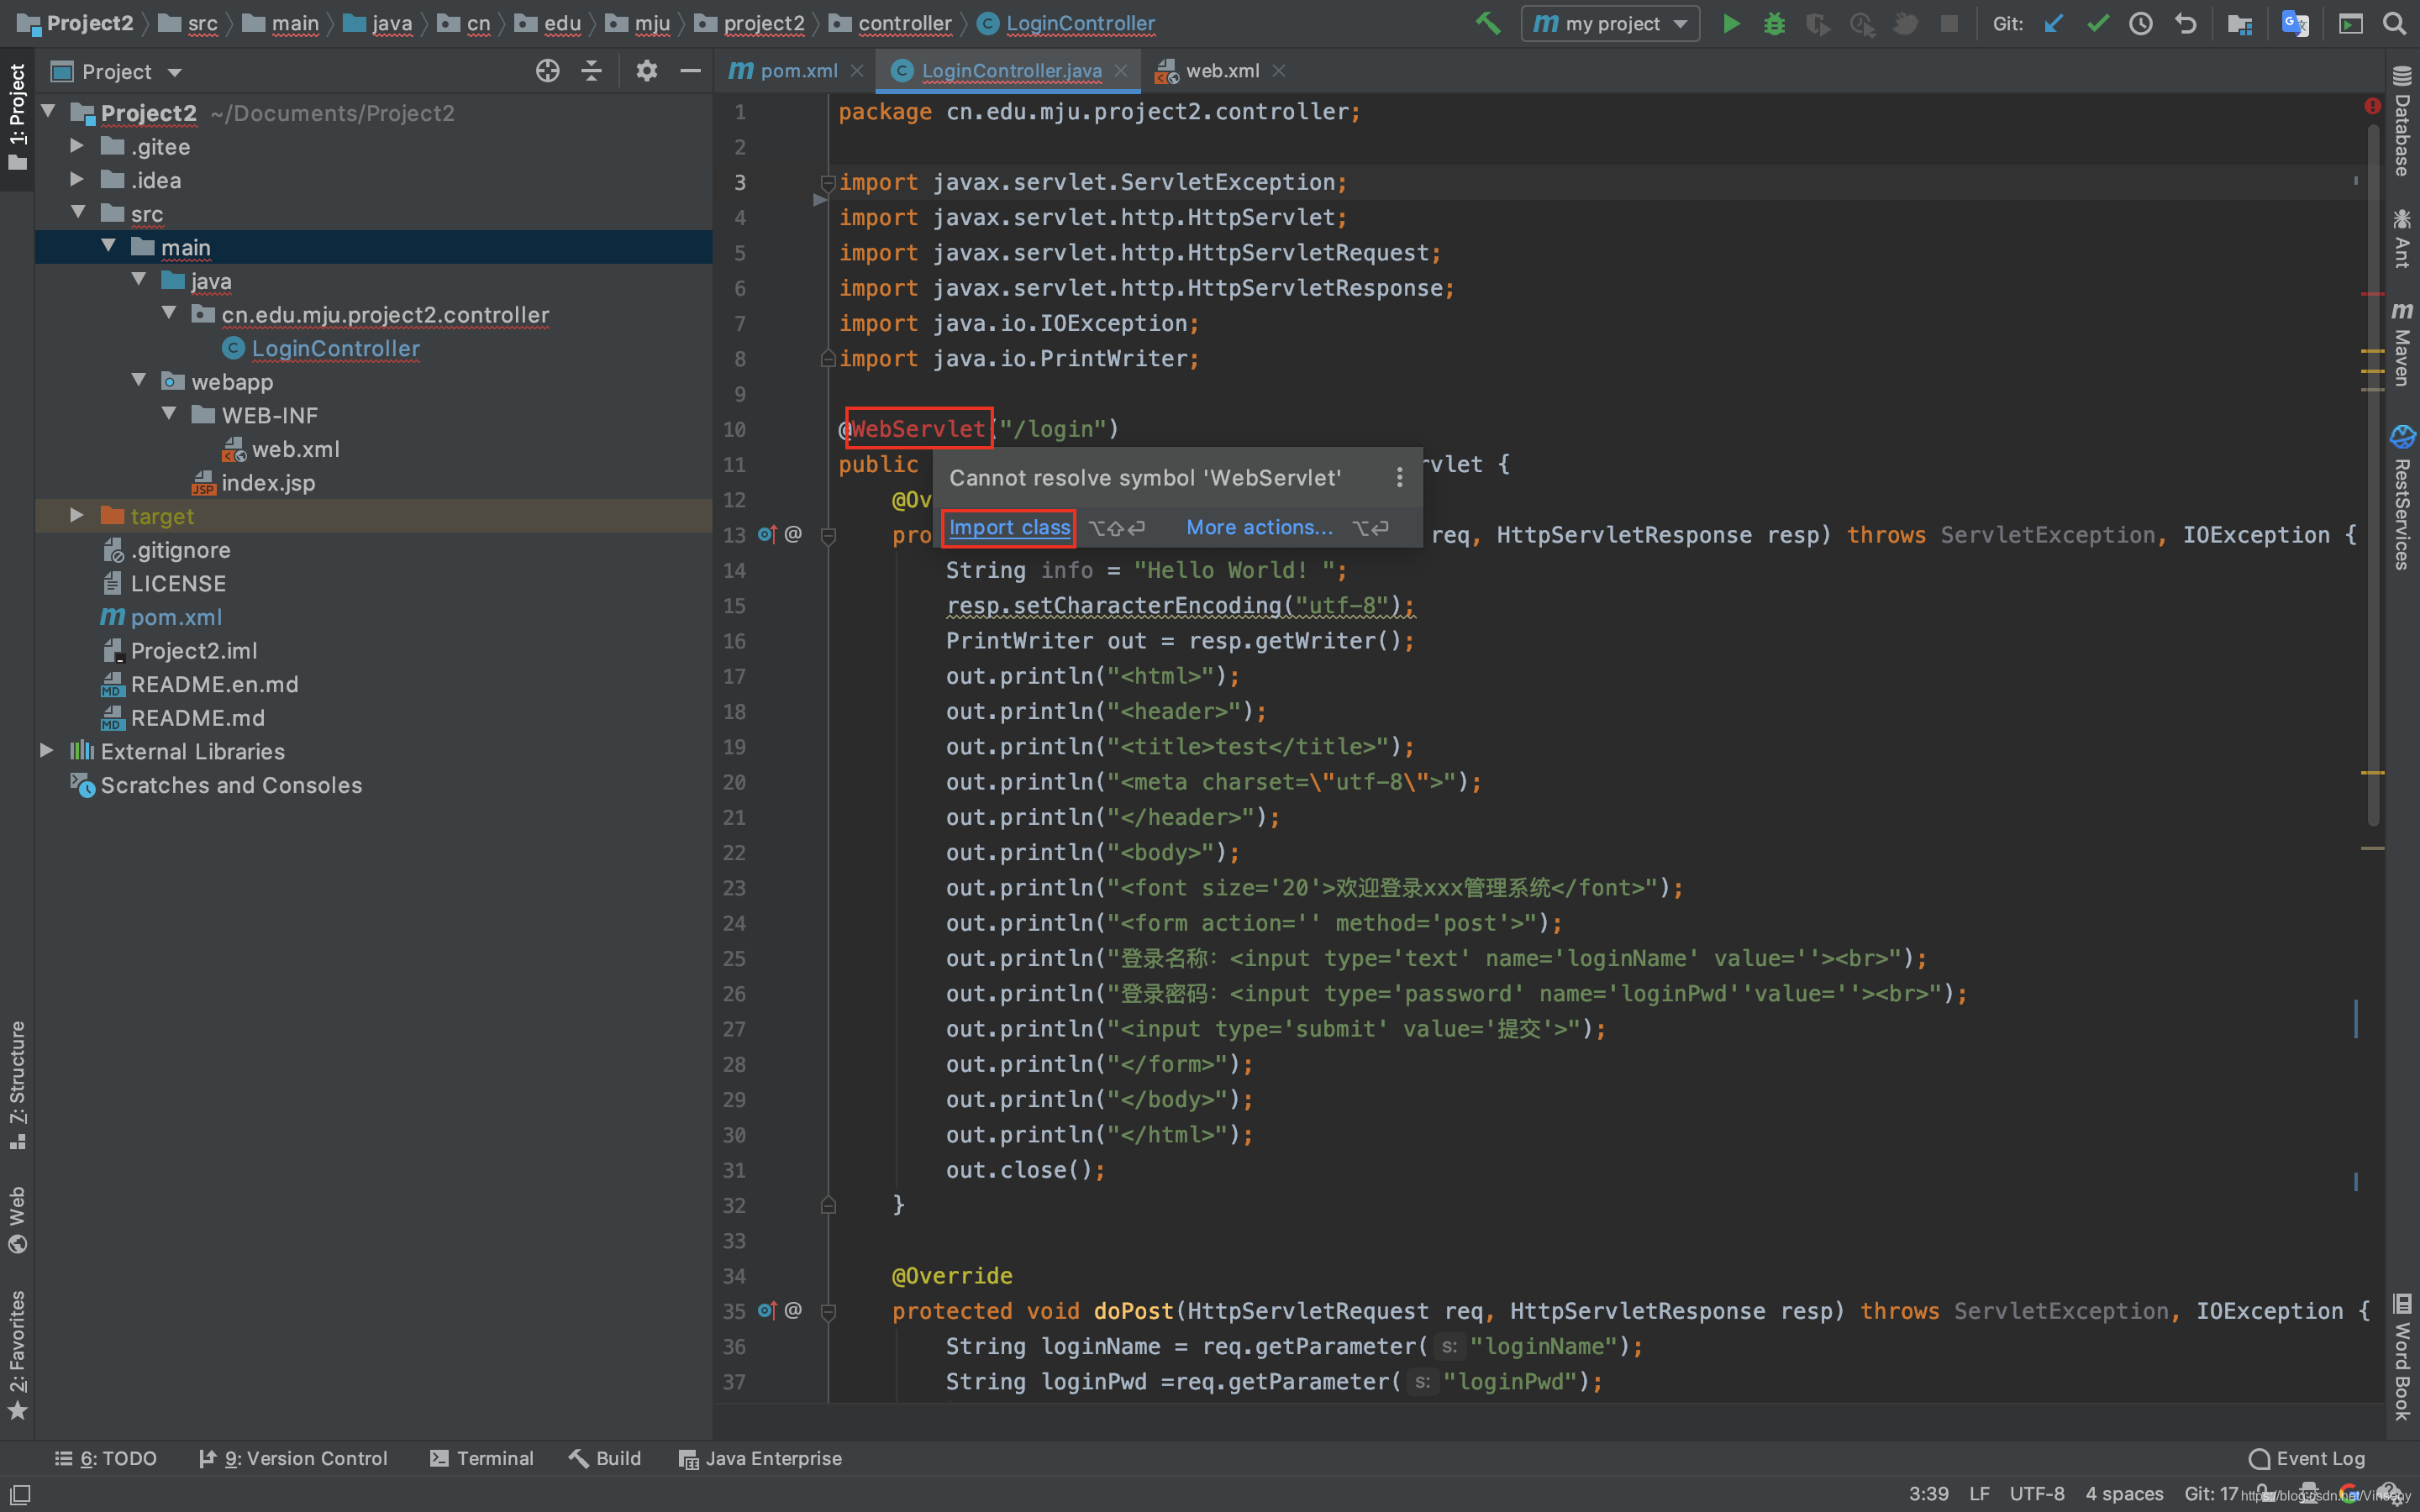Click the Run Anything console icon

(2350, 23)
